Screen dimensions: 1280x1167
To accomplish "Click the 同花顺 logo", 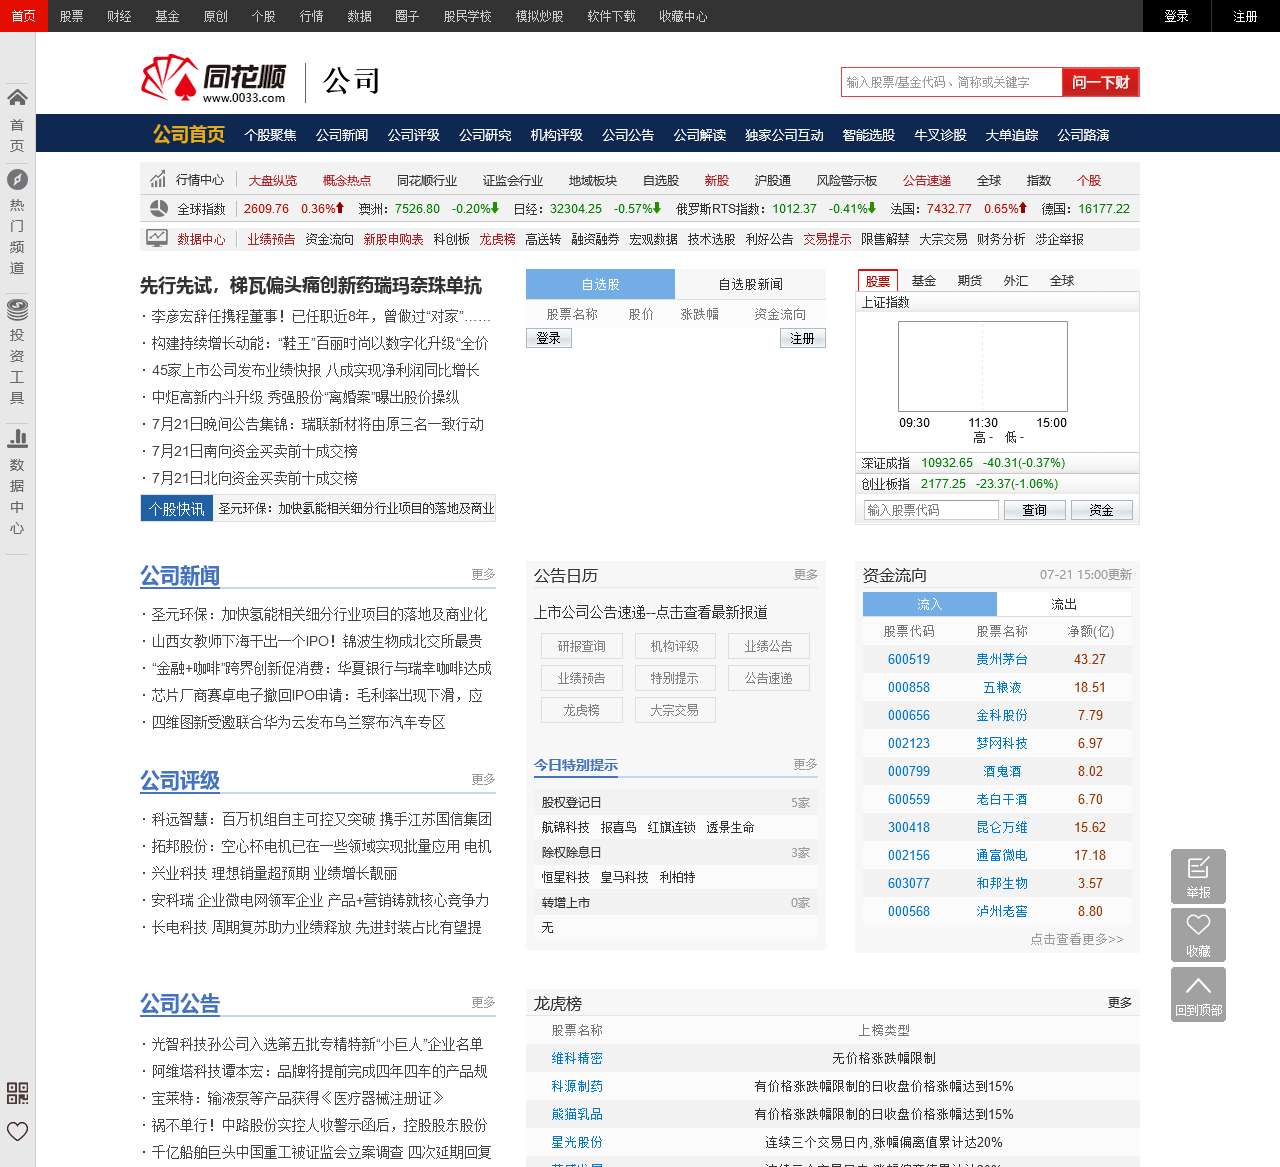I will click(x=215, y=80).
